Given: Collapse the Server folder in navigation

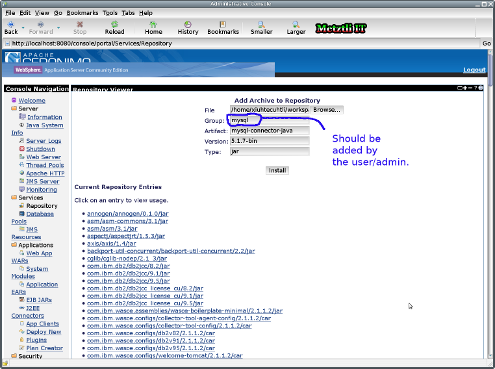Looking at the screenshot, I should click(x=14, y=109).
